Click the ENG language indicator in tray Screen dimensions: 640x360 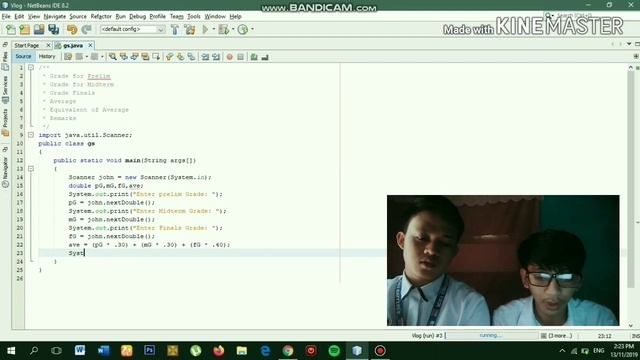pyautogui.click(x=598, y=351)
